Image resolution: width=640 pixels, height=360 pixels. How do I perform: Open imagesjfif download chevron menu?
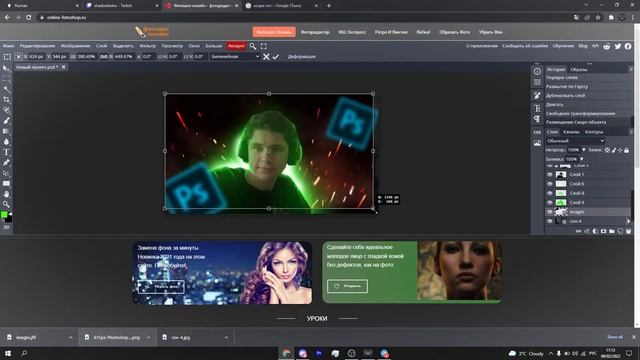(x=71, y=338)
